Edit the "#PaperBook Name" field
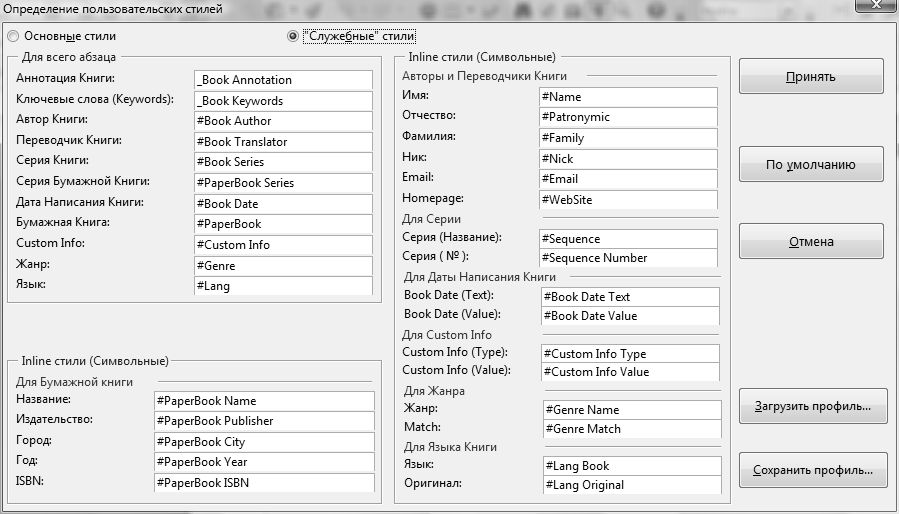 pos(264,401)
